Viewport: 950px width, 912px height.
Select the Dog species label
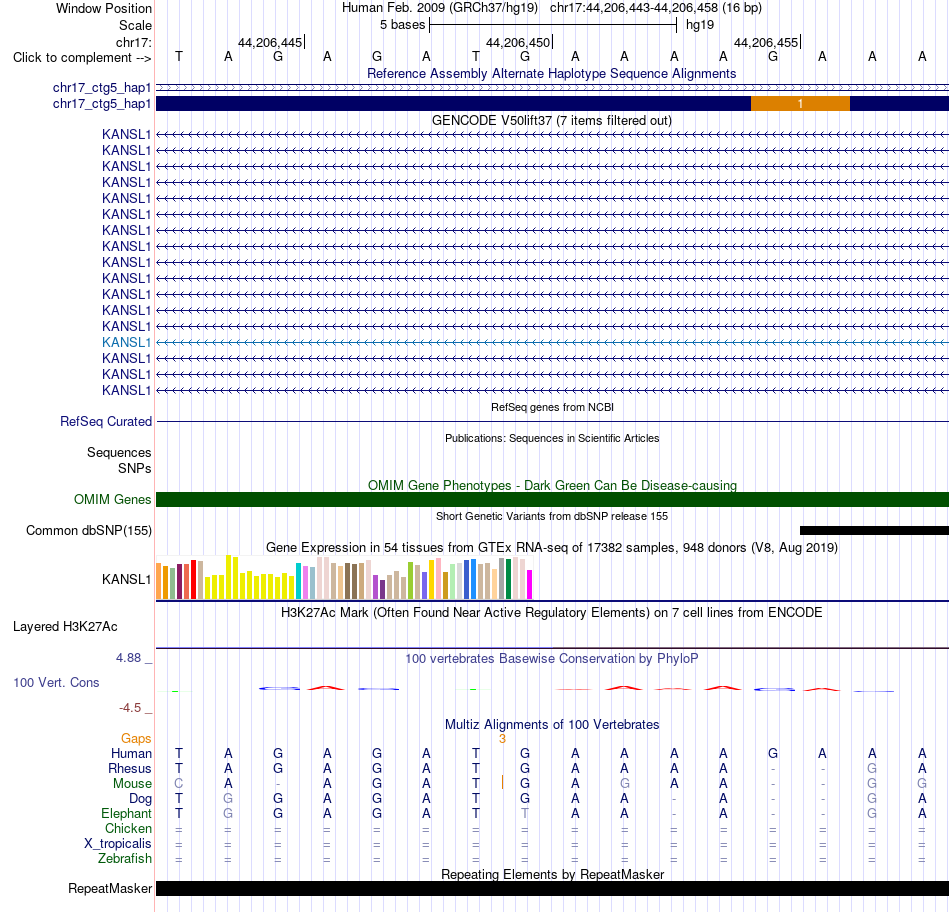[x=140, y=799]
